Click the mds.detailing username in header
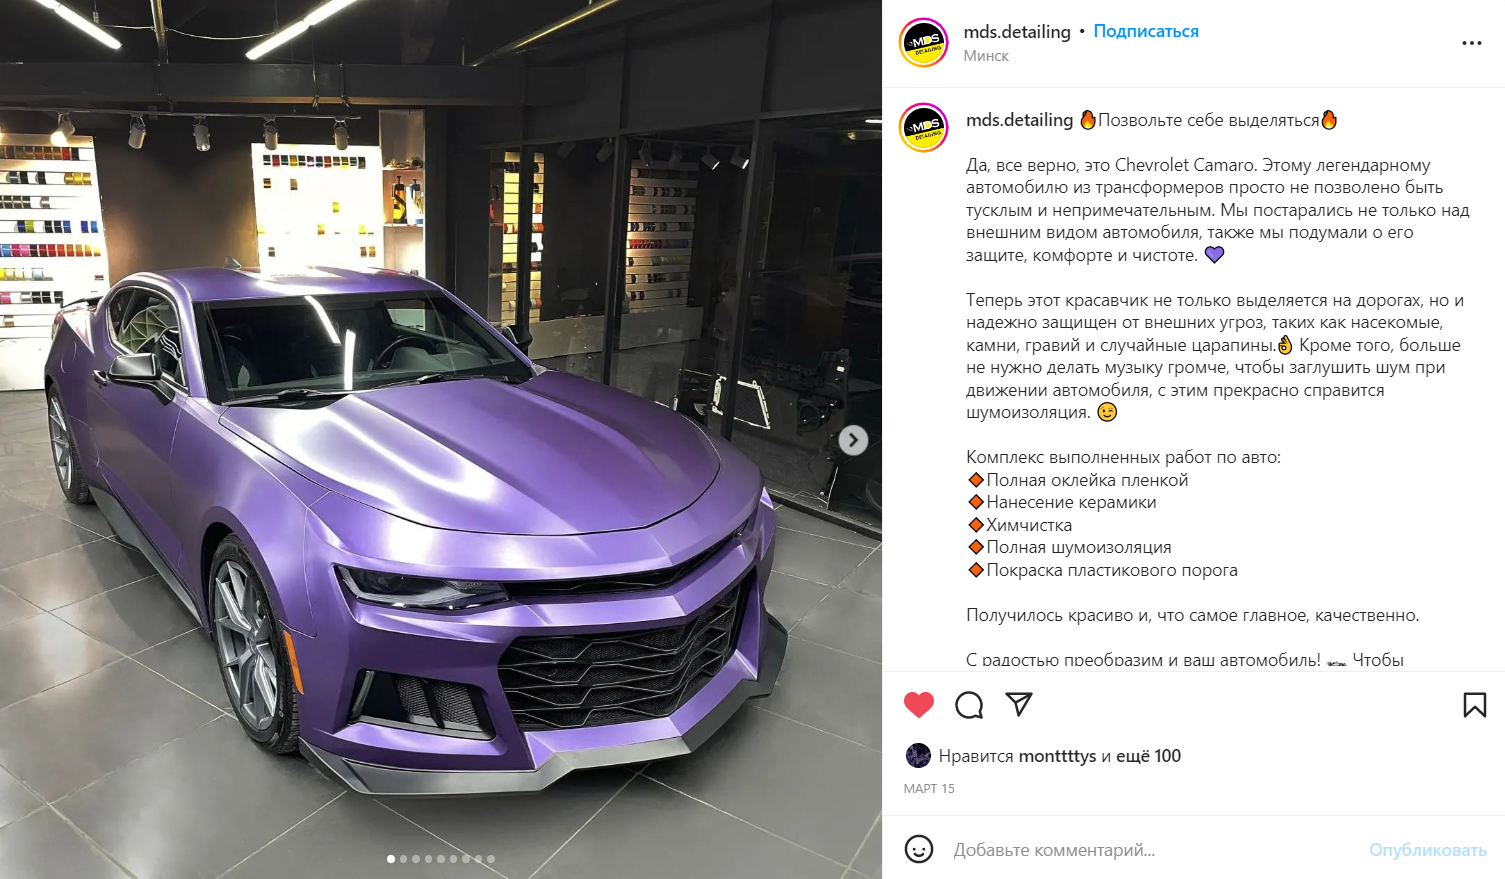The height and width of the screenshot is (879, 1505). (x=1017, y=31)
